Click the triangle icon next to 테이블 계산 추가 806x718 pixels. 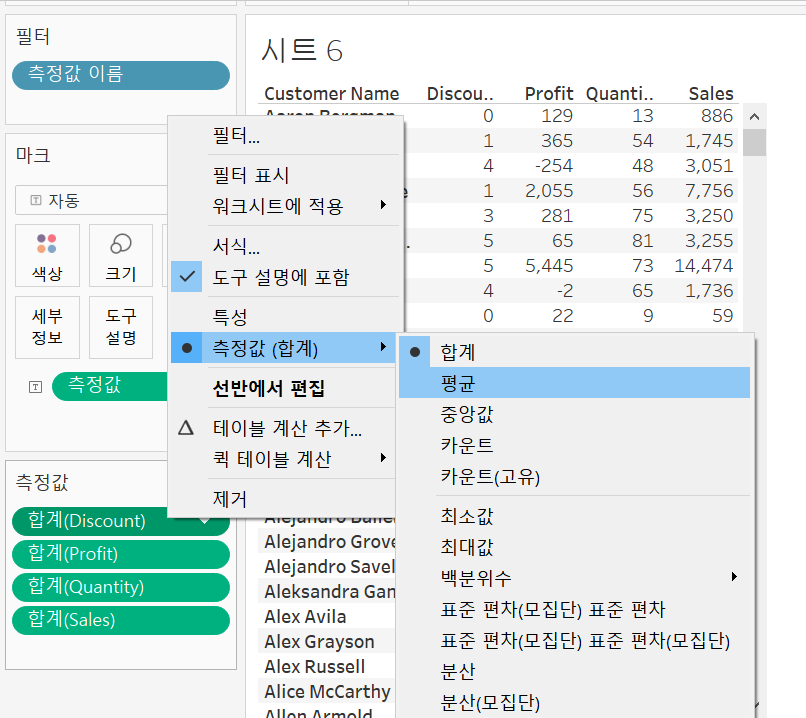tap(186, 428)
